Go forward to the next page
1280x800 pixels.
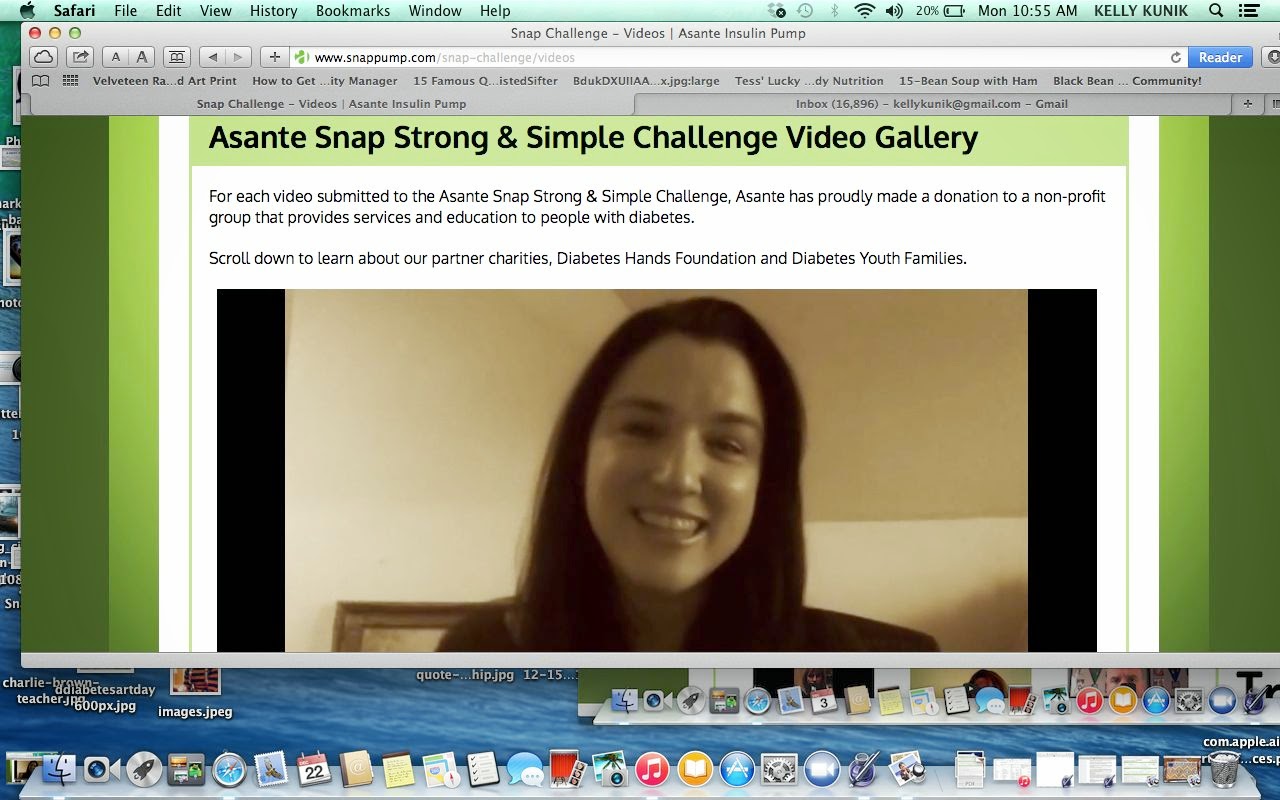[x=238, y=57]
